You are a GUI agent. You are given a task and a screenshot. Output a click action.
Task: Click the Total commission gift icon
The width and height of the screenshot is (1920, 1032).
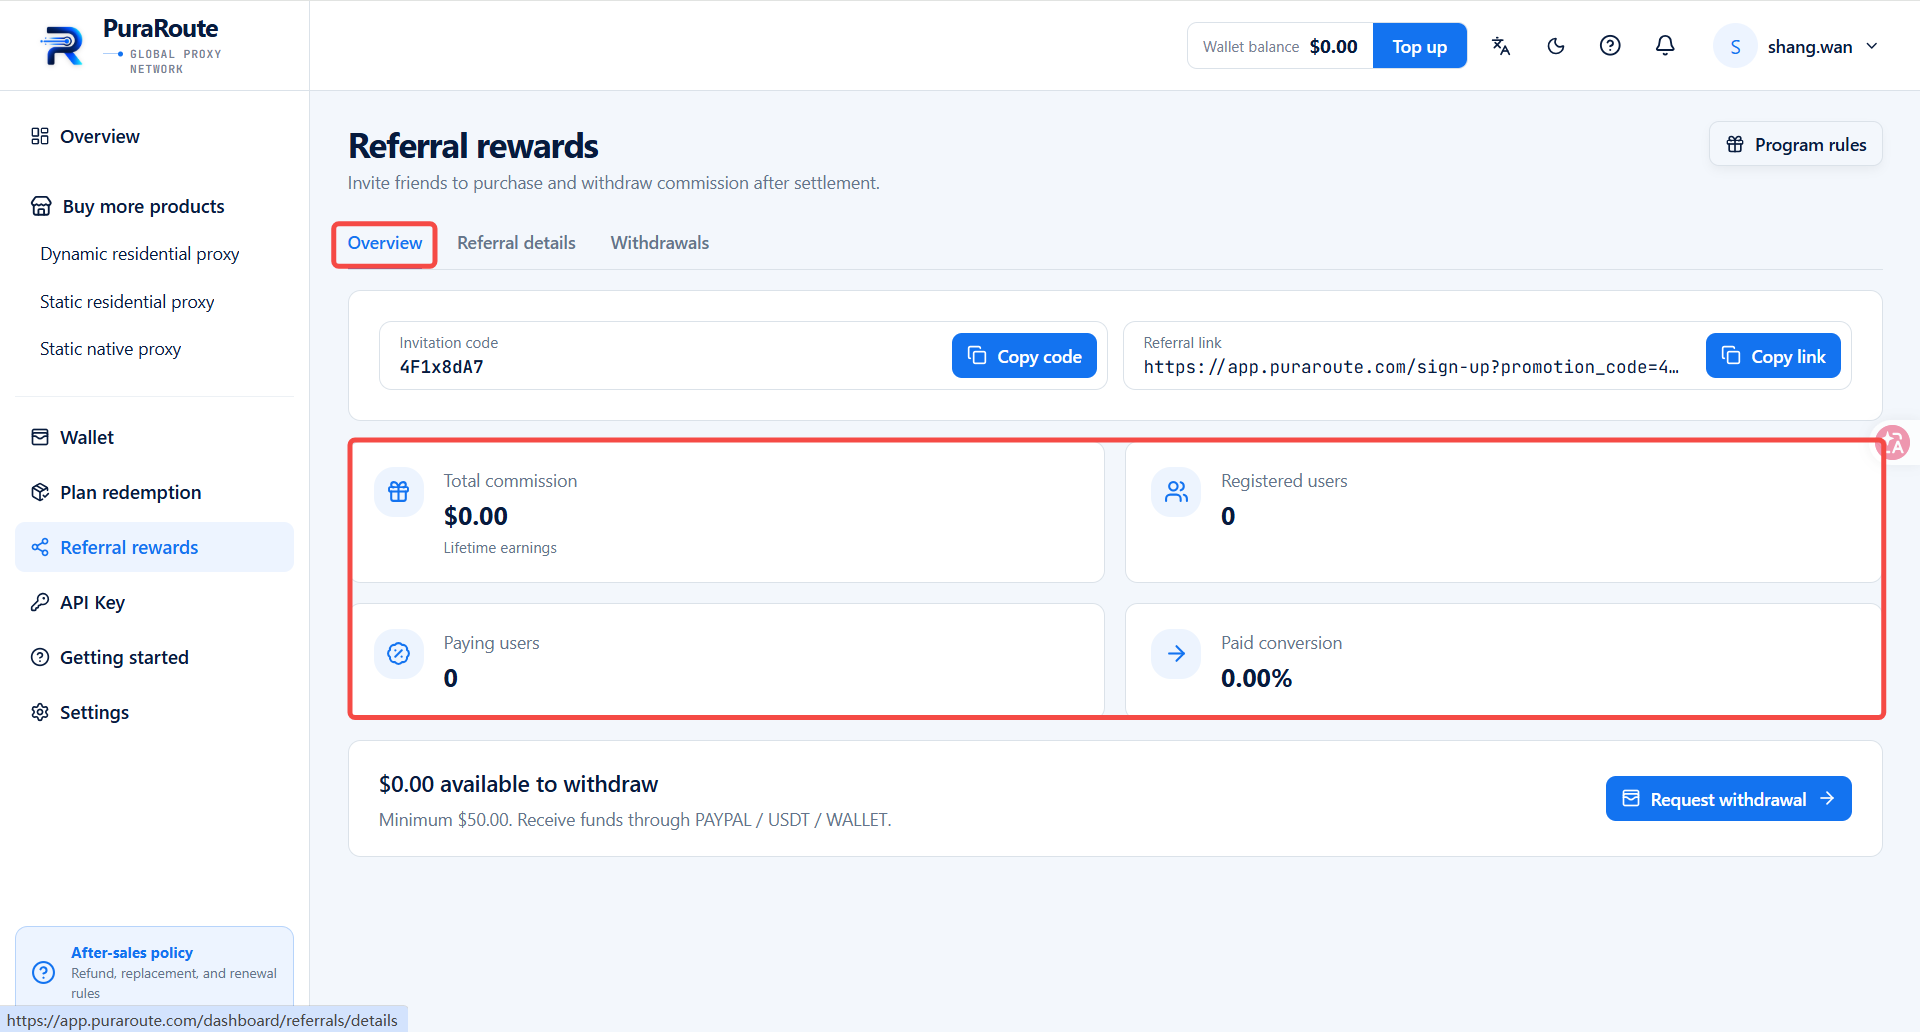pyautogui.click(x=399, y=491)
